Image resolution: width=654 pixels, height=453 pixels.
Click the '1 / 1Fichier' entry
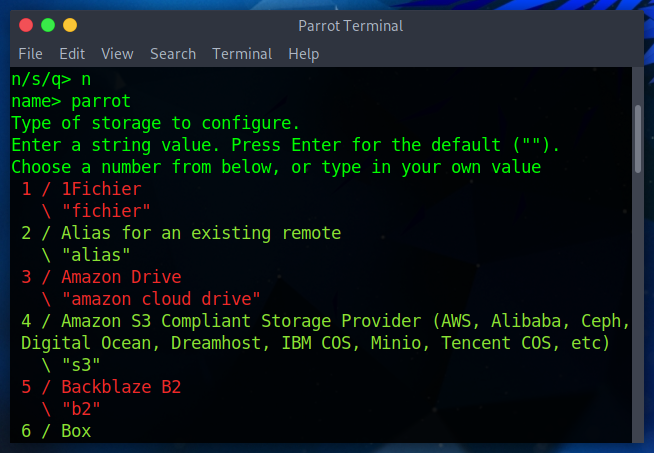click(81, 189)
